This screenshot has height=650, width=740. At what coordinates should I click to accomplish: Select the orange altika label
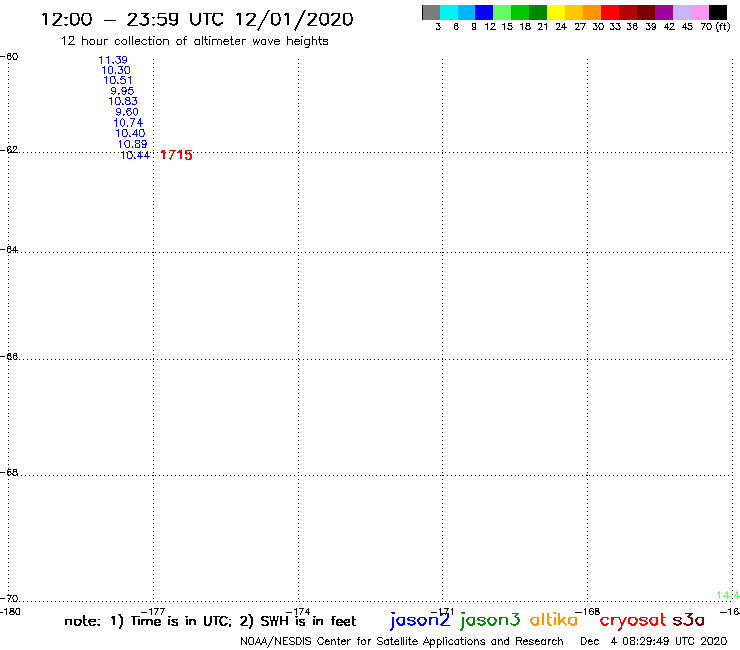(554, 619)
